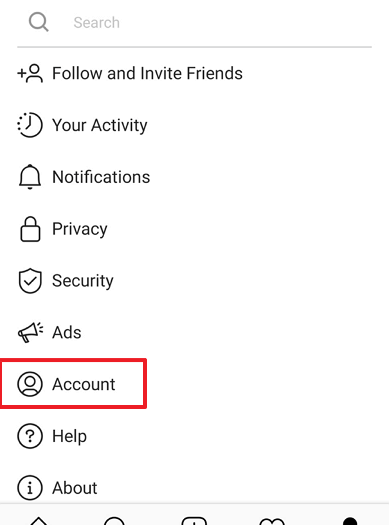Click the magnifying glass search icon

pos(38,22)
